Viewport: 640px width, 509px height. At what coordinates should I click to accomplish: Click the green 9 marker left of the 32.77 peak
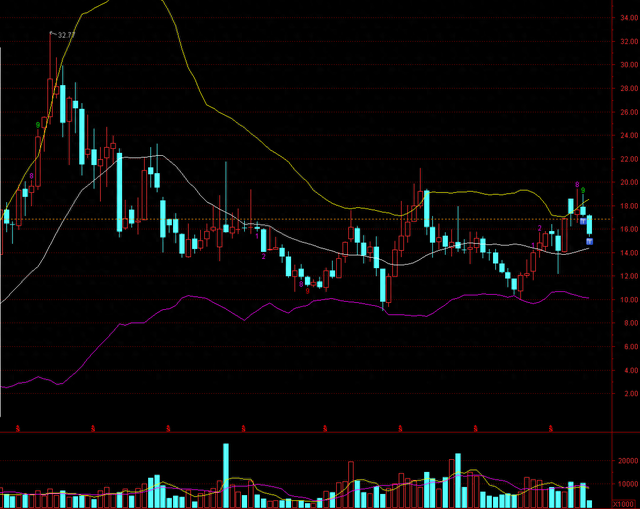[x=38, y=125]
